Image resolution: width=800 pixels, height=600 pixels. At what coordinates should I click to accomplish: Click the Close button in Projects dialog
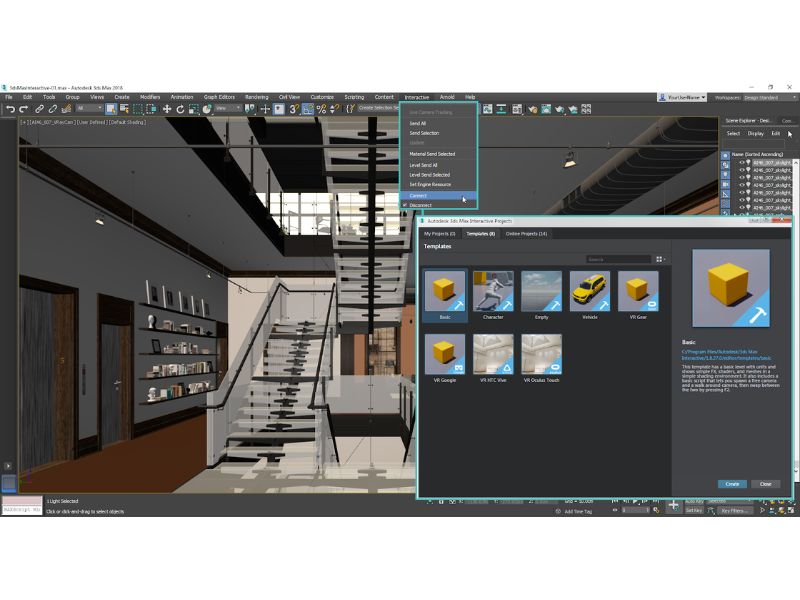pyautogui.click(x=765, y=483)
